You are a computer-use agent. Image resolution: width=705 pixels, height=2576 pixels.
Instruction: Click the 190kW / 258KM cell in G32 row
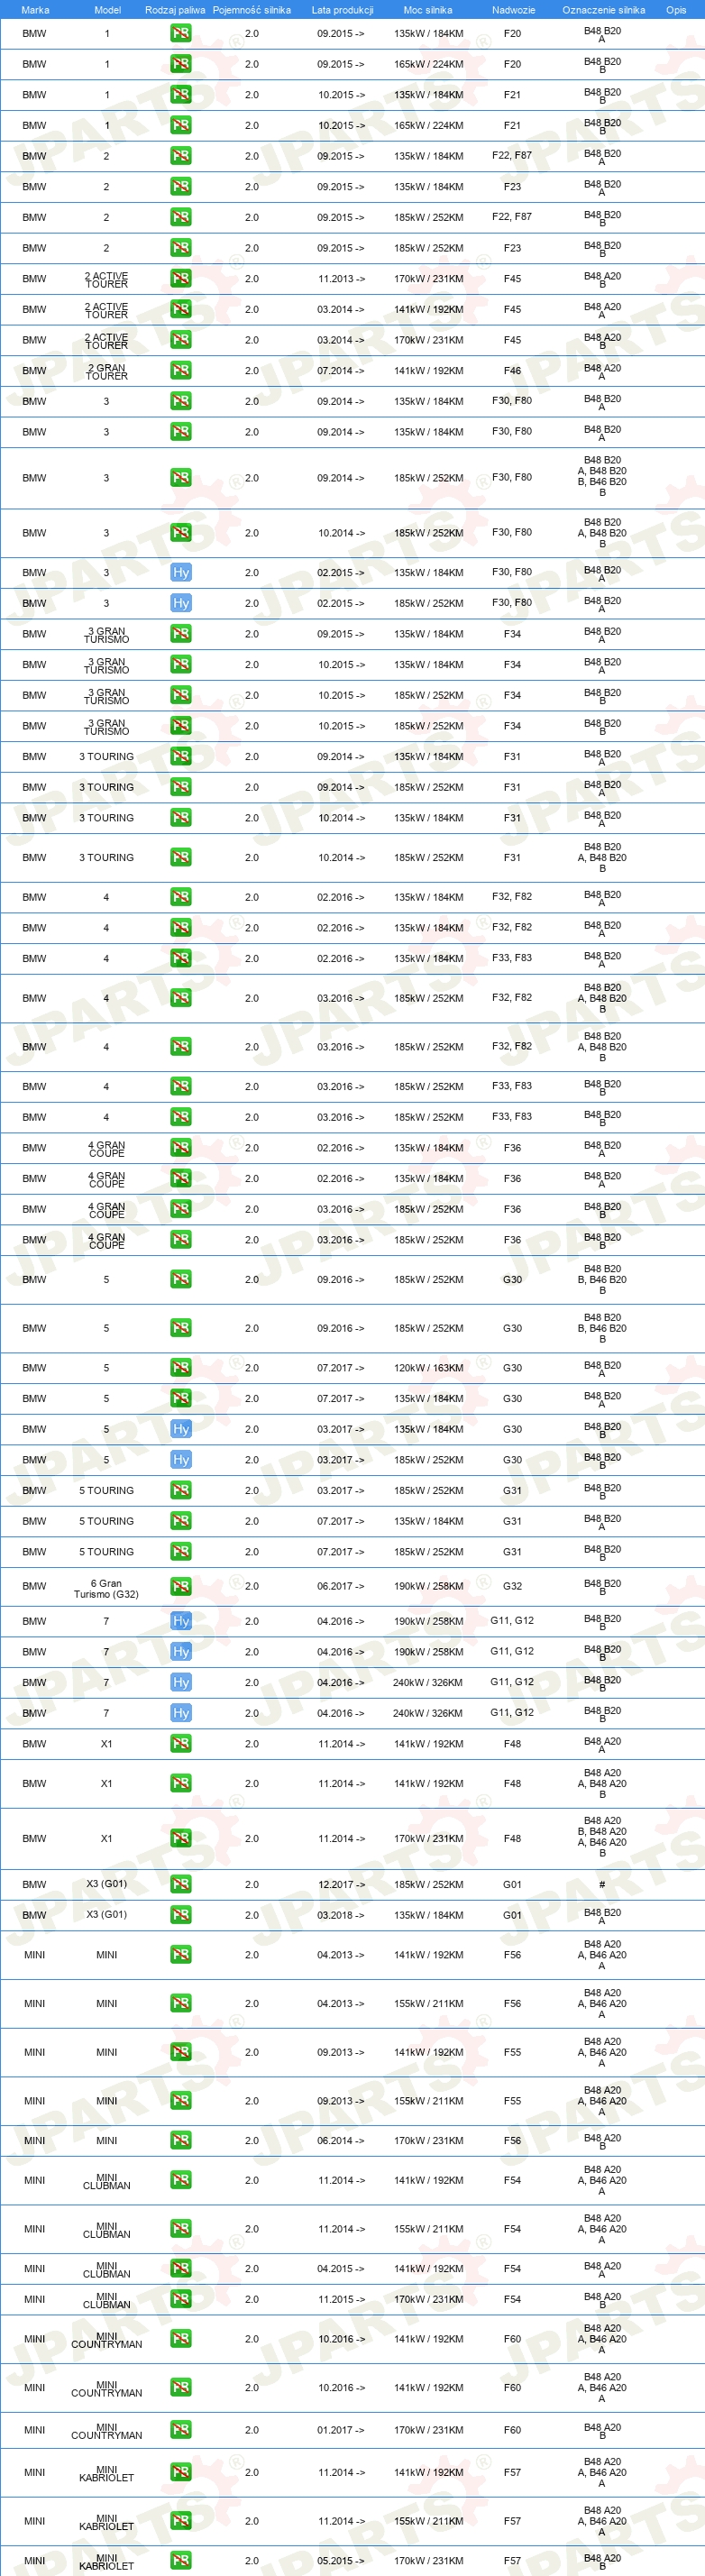tap(428, 1586)
